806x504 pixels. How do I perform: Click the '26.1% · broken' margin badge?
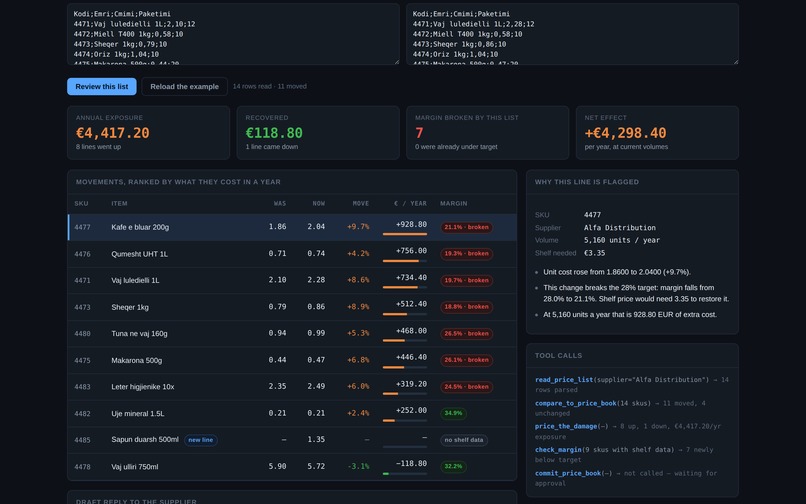466,360
